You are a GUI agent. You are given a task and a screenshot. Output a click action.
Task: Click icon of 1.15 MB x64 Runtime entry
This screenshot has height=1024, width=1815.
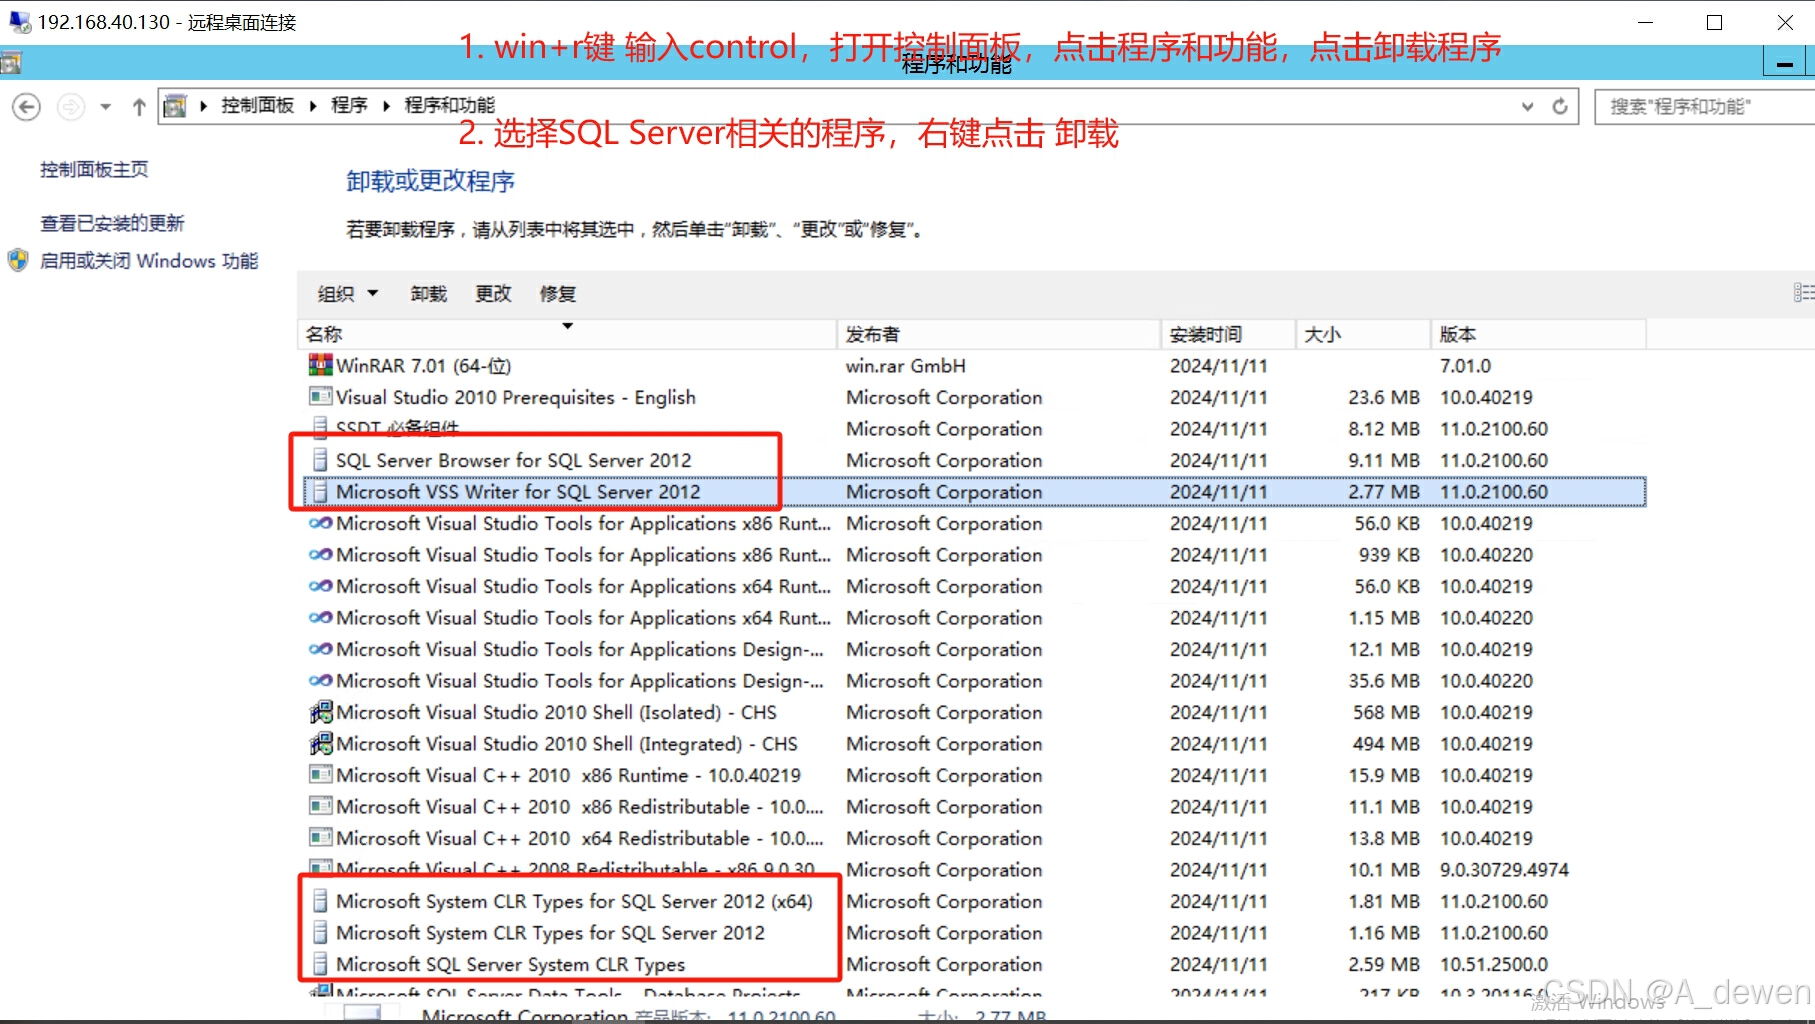pyautogui.click(x=320, y=618)
